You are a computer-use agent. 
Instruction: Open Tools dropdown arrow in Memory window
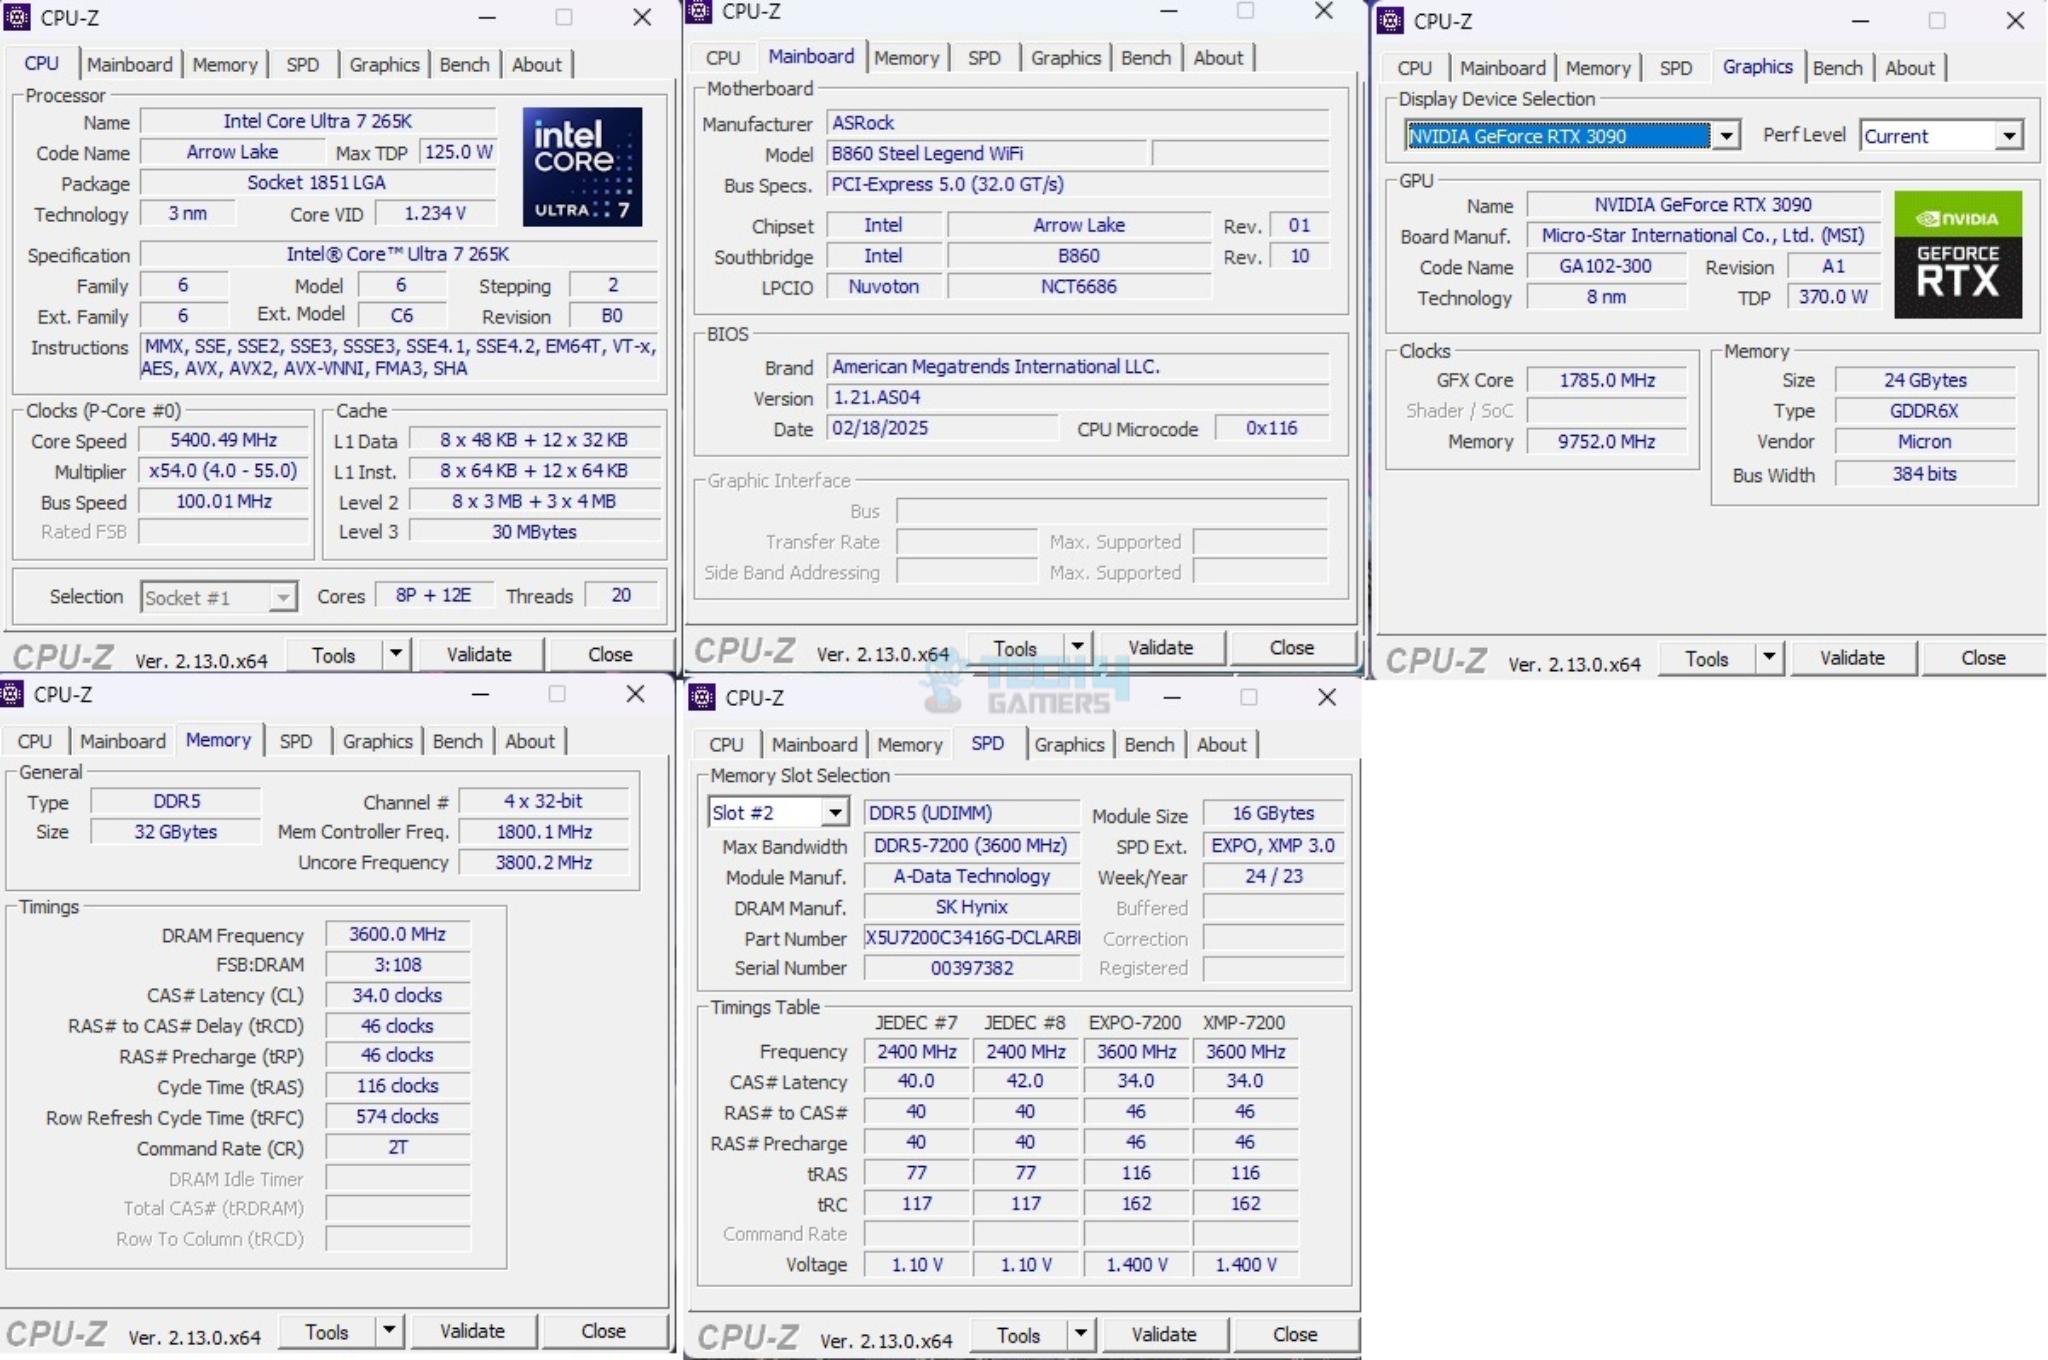pos(388,1330)
